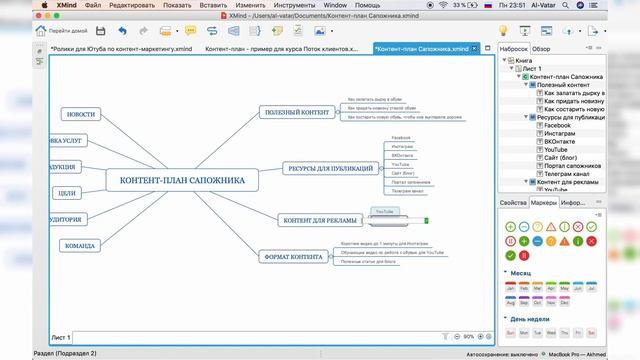Apply the Jan month marker
Viewport: 640px width, 360px height.
[510, 287]
